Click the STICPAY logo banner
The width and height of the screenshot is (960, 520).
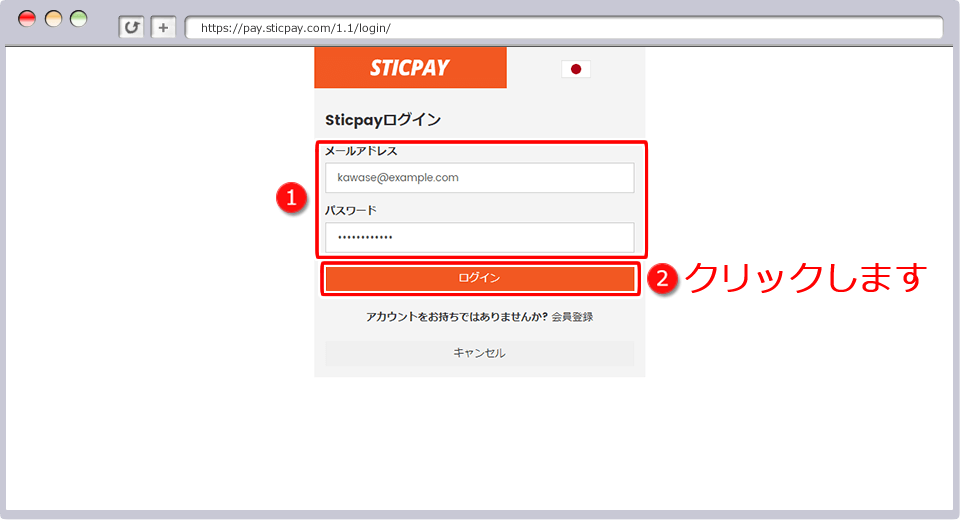[x=410, y=68]
